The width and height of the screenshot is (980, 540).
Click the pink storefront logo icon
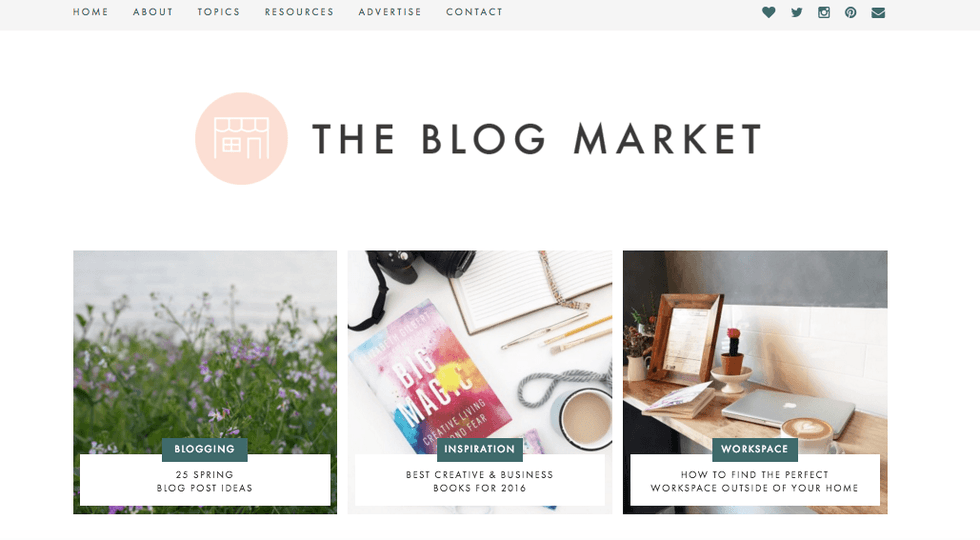[241, 138]
